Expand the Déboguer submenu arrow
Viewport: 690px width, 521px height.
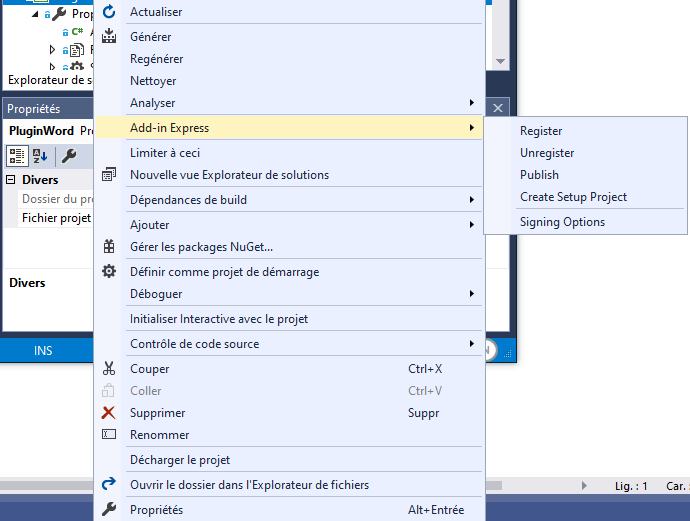471,294
